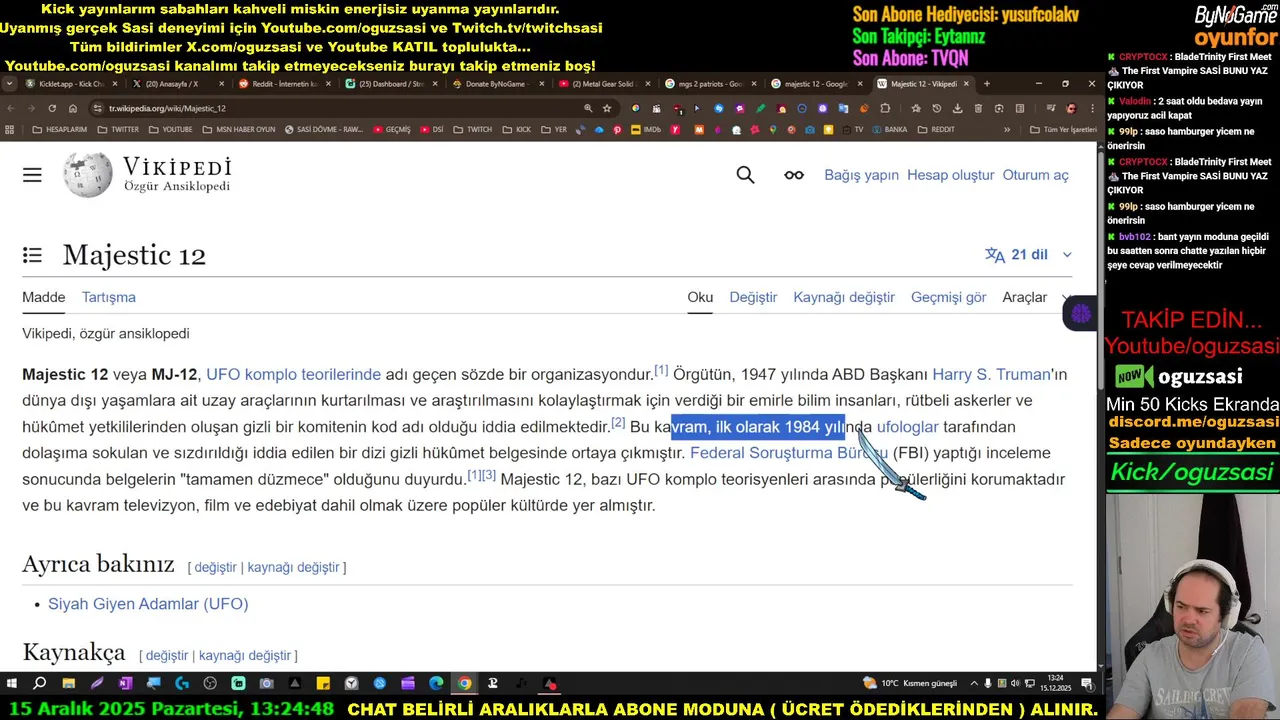Click the Vikipedi globe logo
This screenshot has height=720, width=1280.
(88, 175)
